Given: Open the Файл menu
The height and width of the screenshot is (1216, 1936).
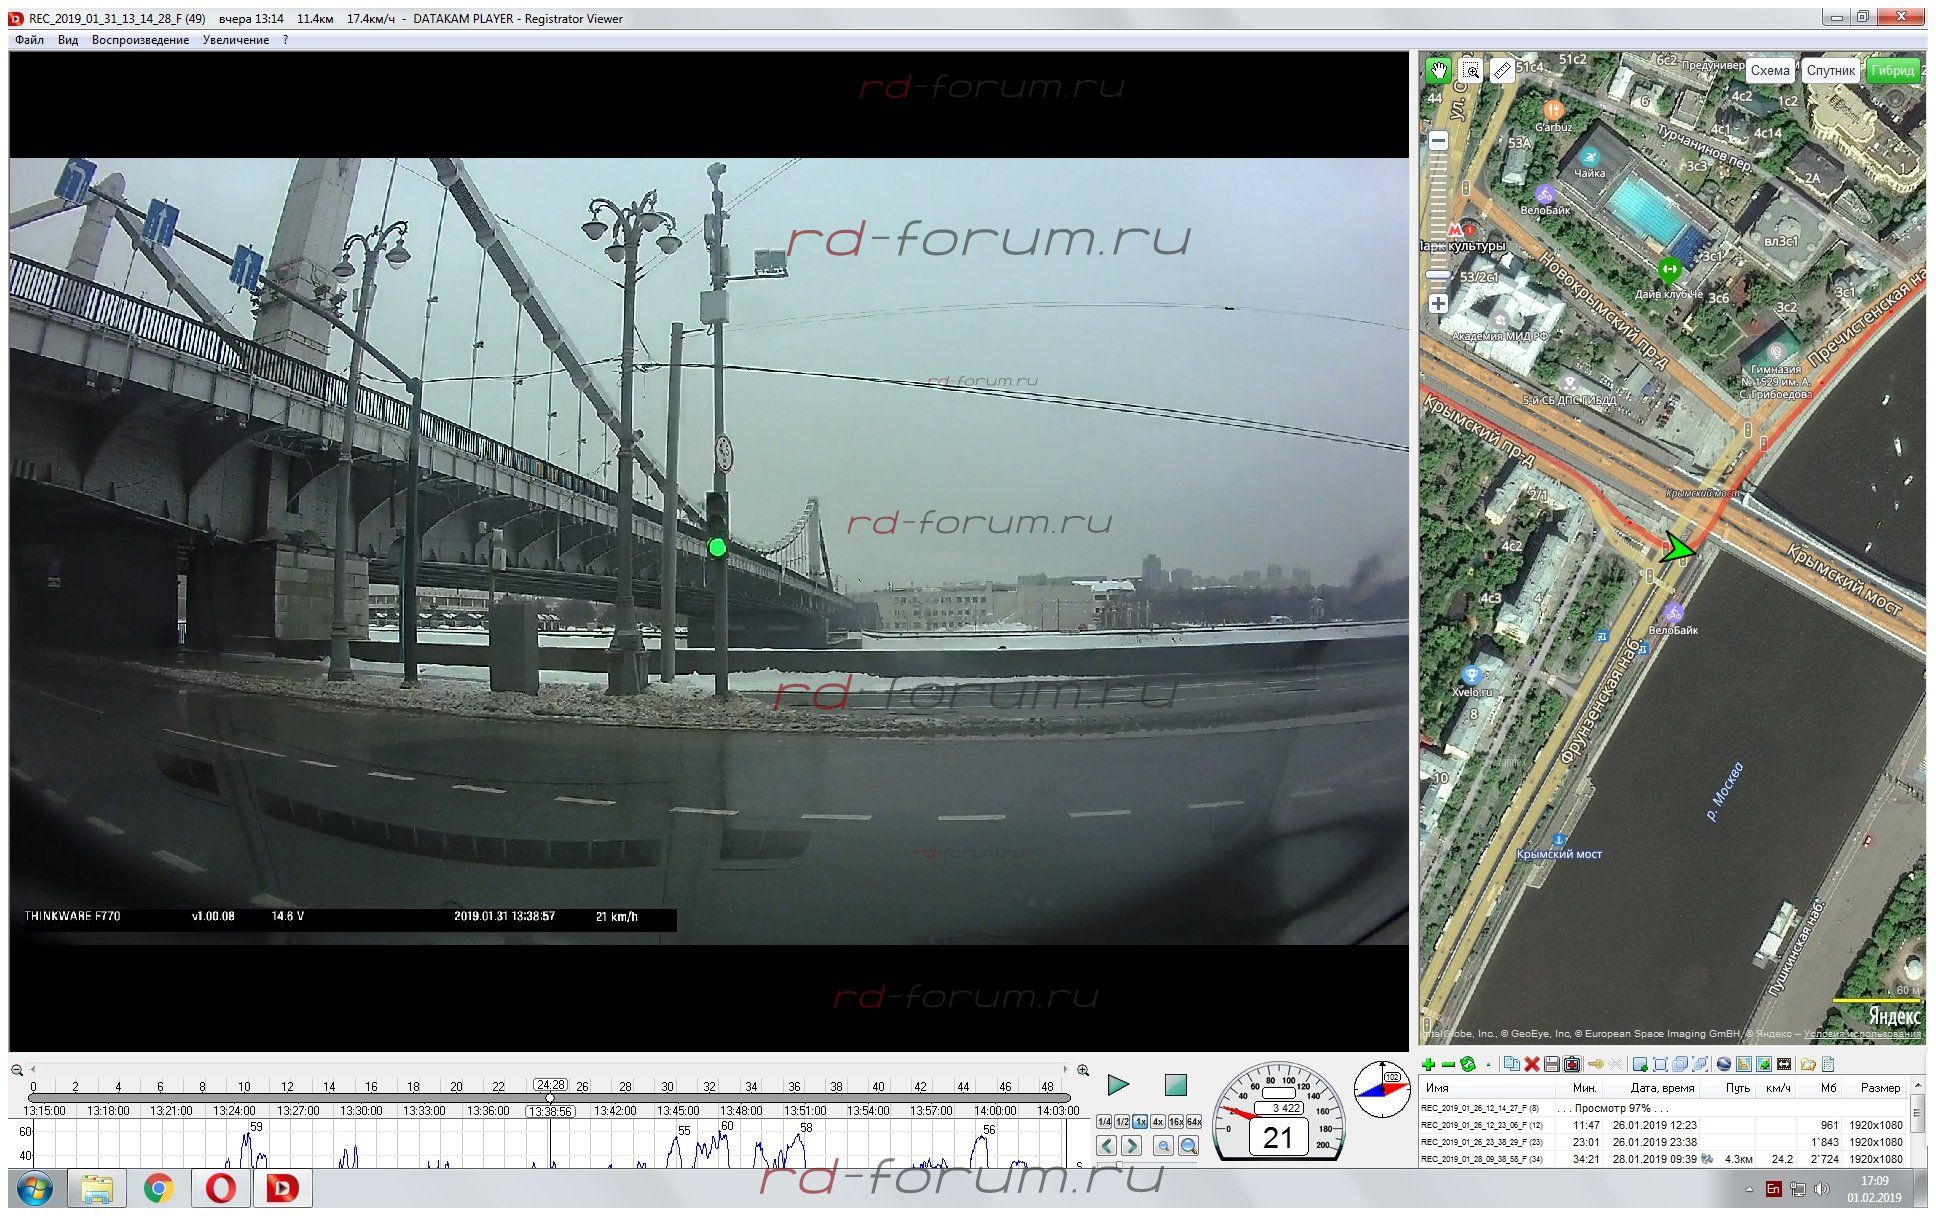Looking at the screenshot, I should tap(29, 40).
